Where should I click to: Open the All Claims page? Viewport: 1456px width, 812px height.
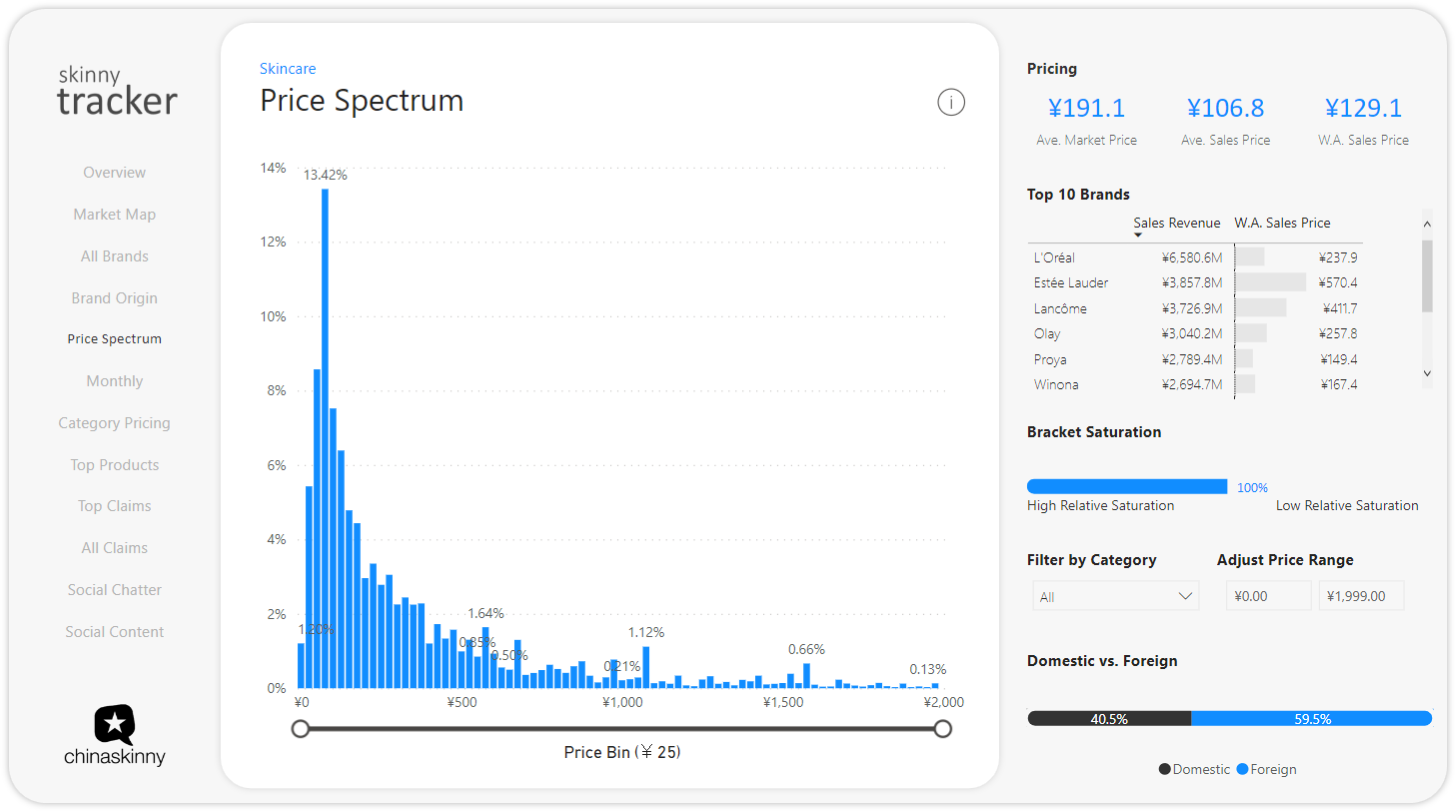tap(114, 548)
